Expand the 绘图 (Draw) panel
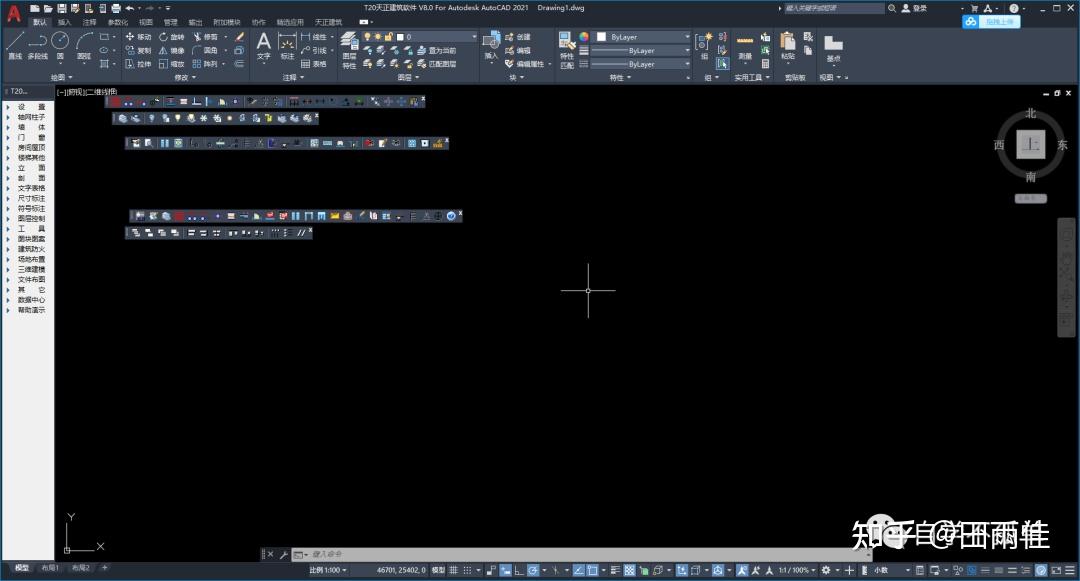 [x=61, y=77]
